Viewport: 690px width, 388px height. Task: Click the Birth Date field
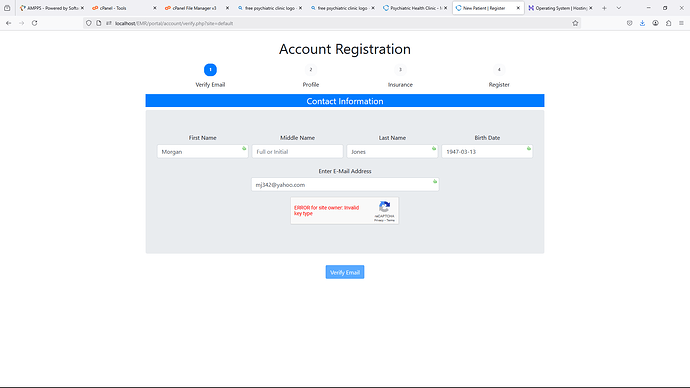coord(487,151)
